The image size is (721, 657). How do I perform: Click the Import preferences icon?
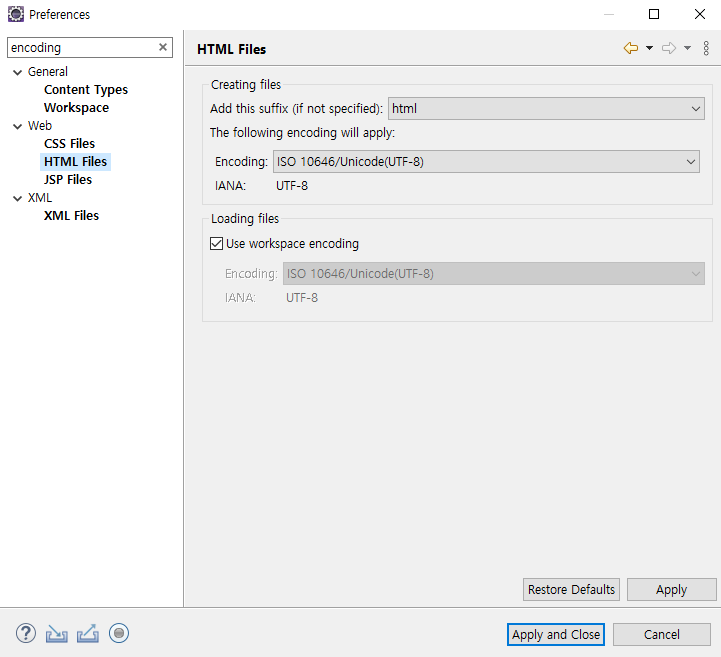57,634
